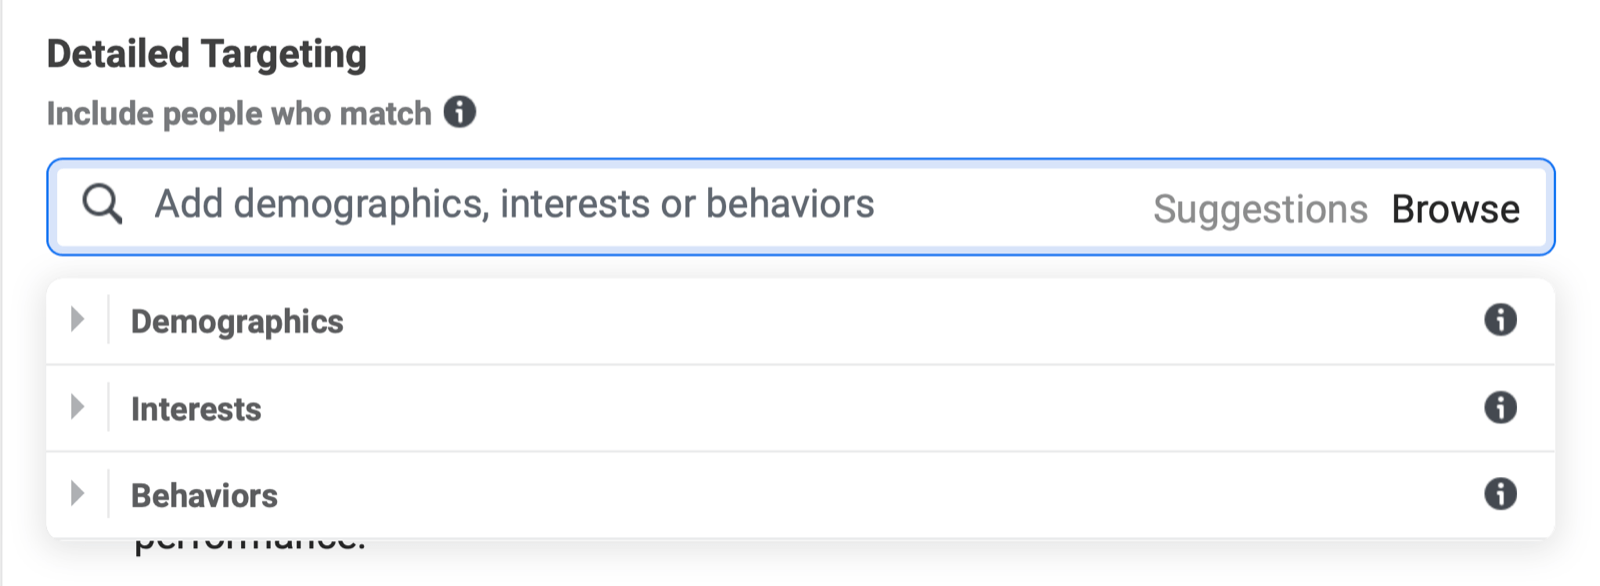Click the Include people who match label

pyautogui.click(x=239, y=114)
